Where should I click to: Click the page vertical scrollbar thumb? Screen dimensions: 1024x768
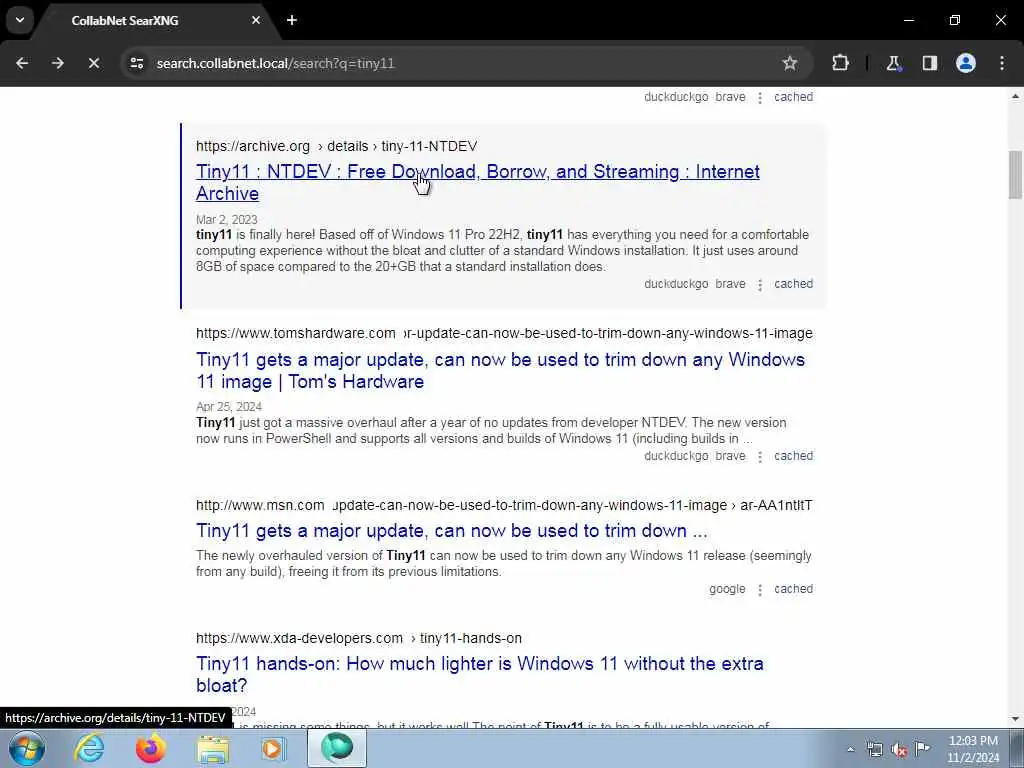click(x=1015, y=174)
